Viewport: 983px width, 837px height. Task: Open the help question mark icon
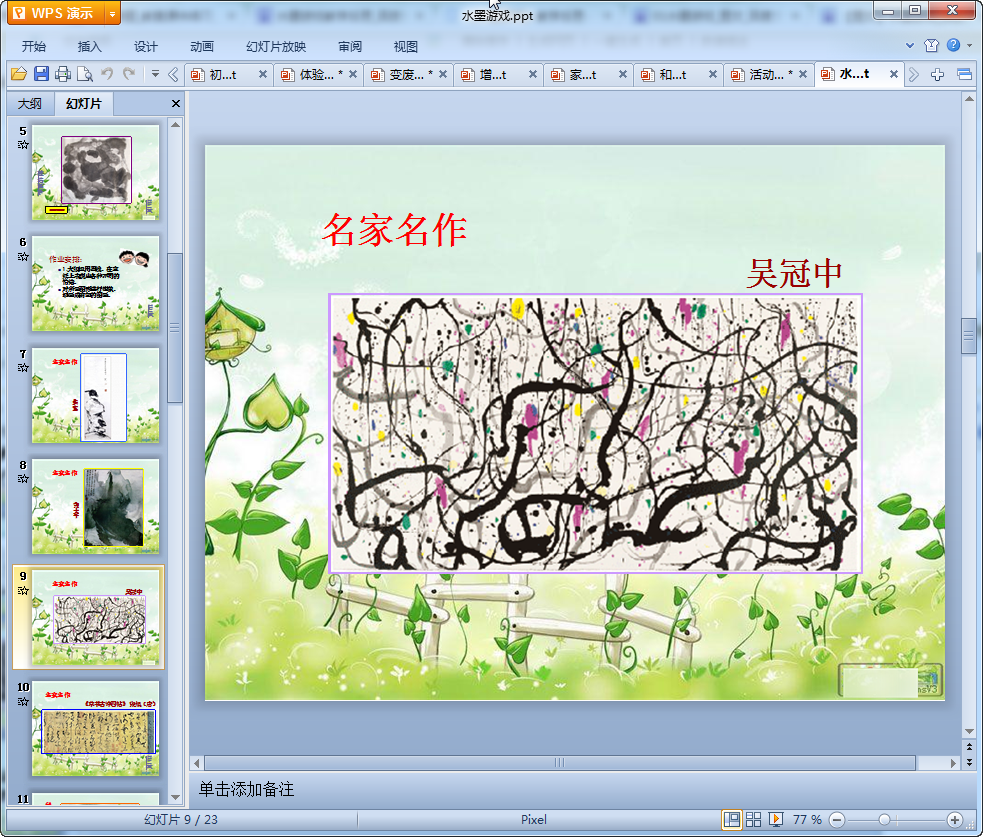(x=954, y=45)
